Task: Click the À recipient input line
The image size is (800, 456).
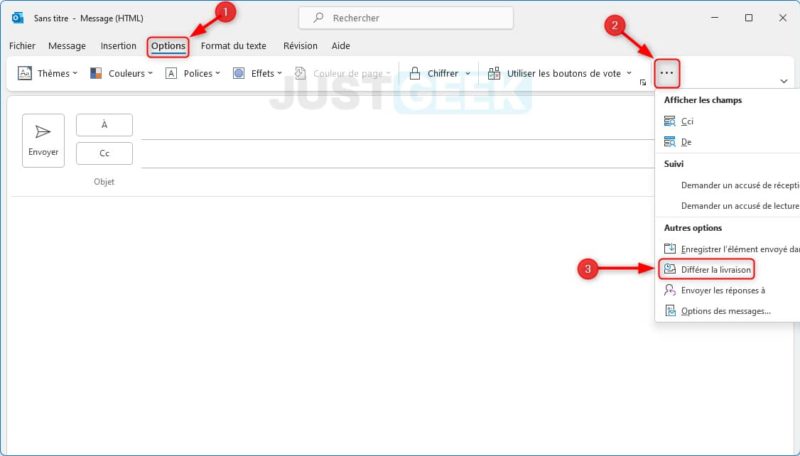Action: [x=397, y=129]
